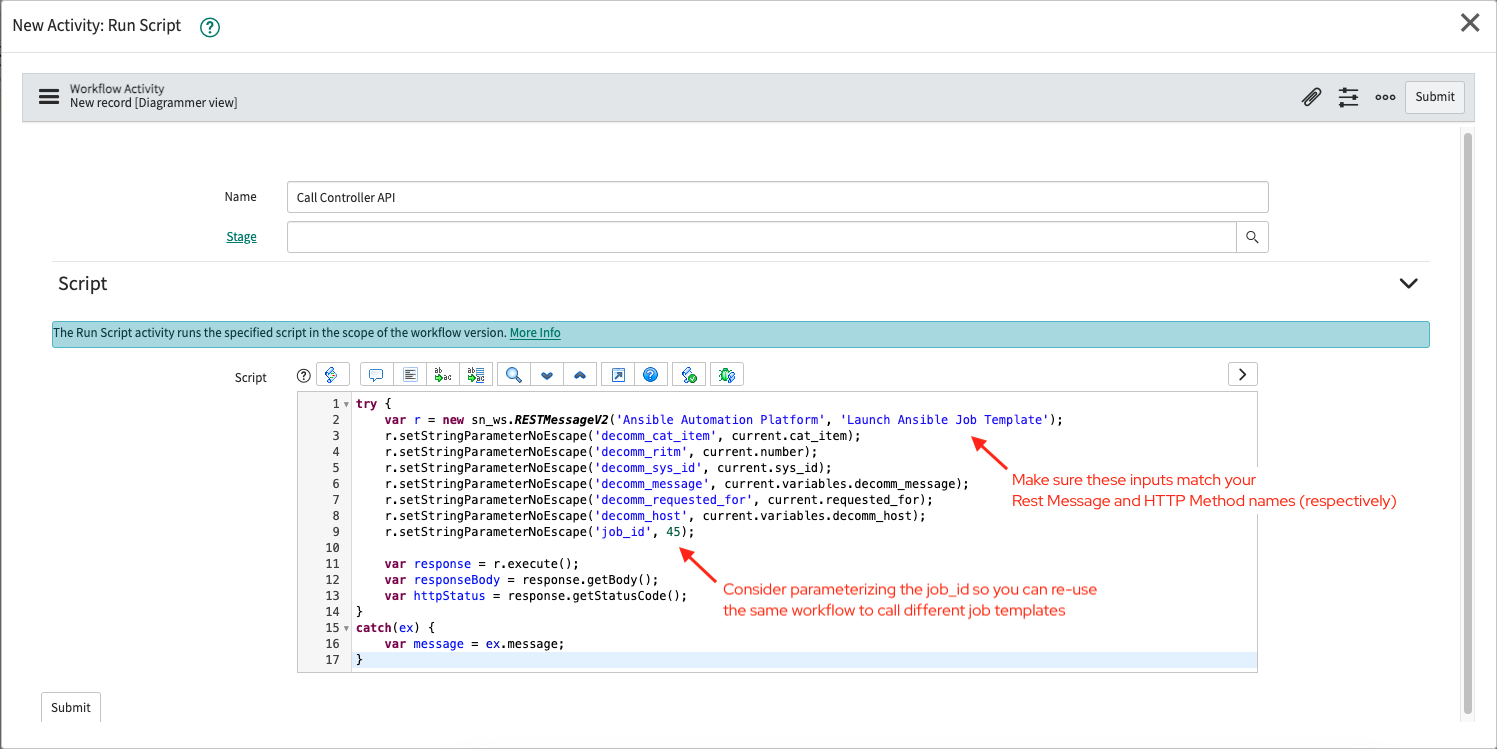Open the script debugger bug icon

(727, 375)
